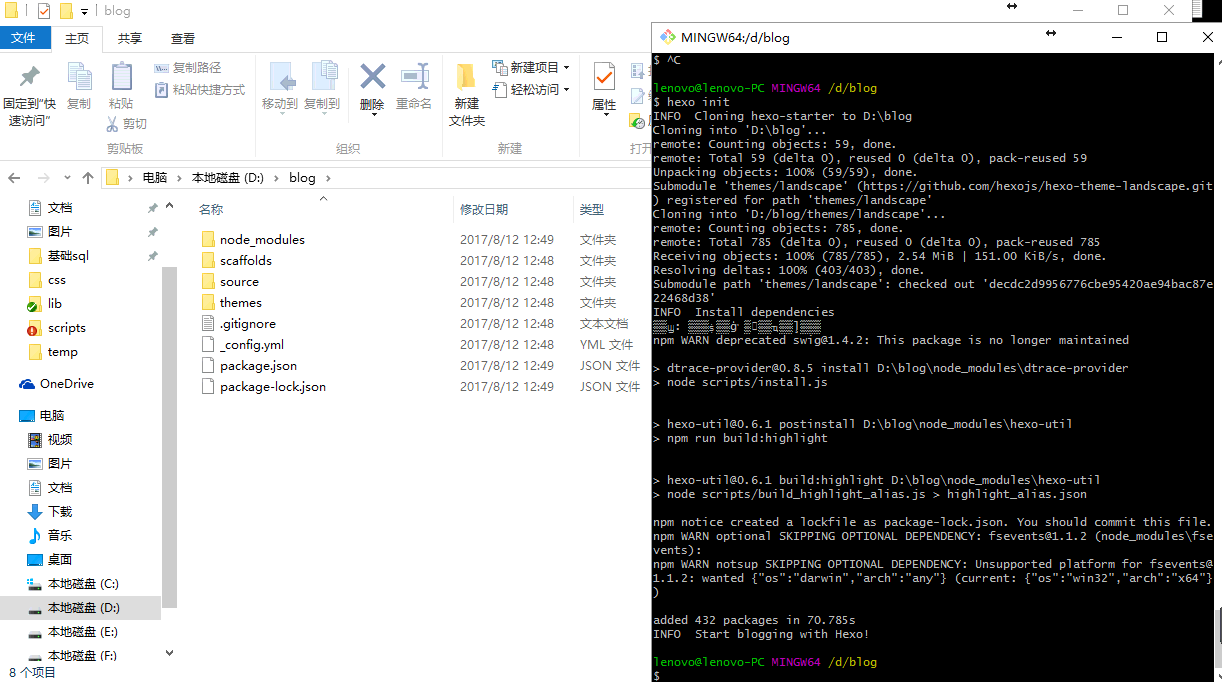Open the 轻松访问 dropdown arrow
Image resolution: width=1222 pixels, height=682 pixels.
tap(566, 90)
